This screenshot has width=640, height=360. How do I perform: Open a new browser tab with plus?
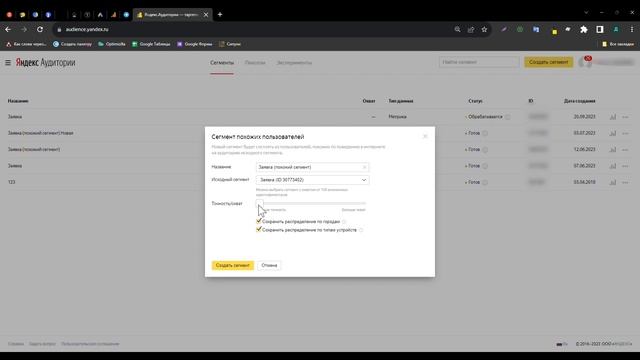coord(220,14)
